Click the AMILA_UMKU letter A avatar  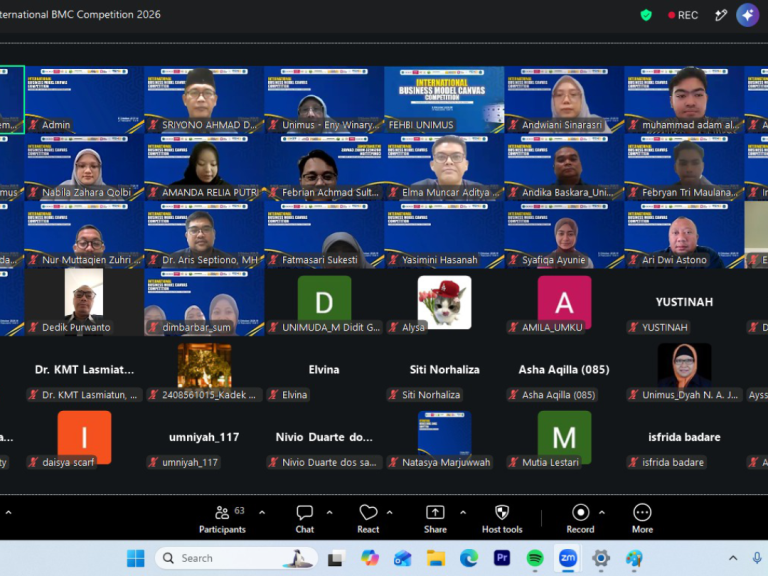click(564, 302)
